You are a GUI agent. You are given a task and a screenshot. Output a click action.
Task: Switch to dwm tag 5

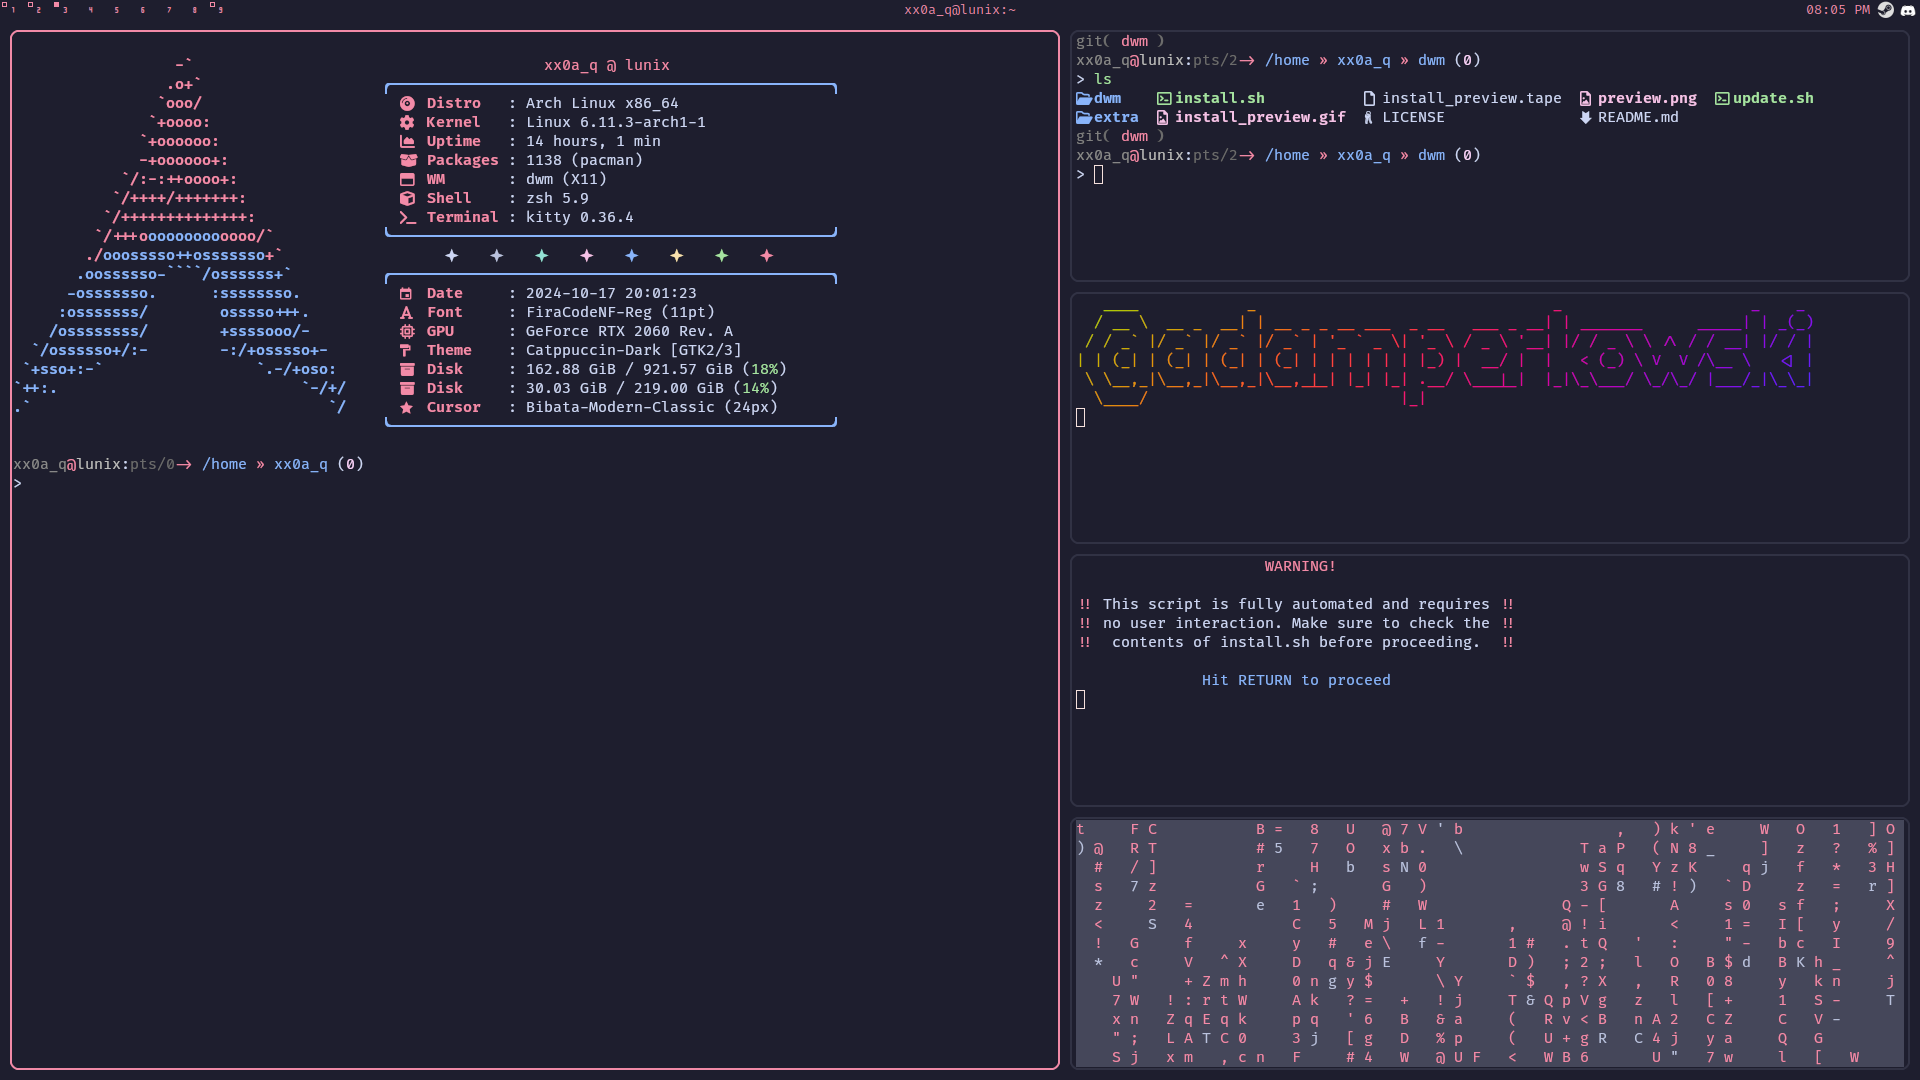[116, 10]
